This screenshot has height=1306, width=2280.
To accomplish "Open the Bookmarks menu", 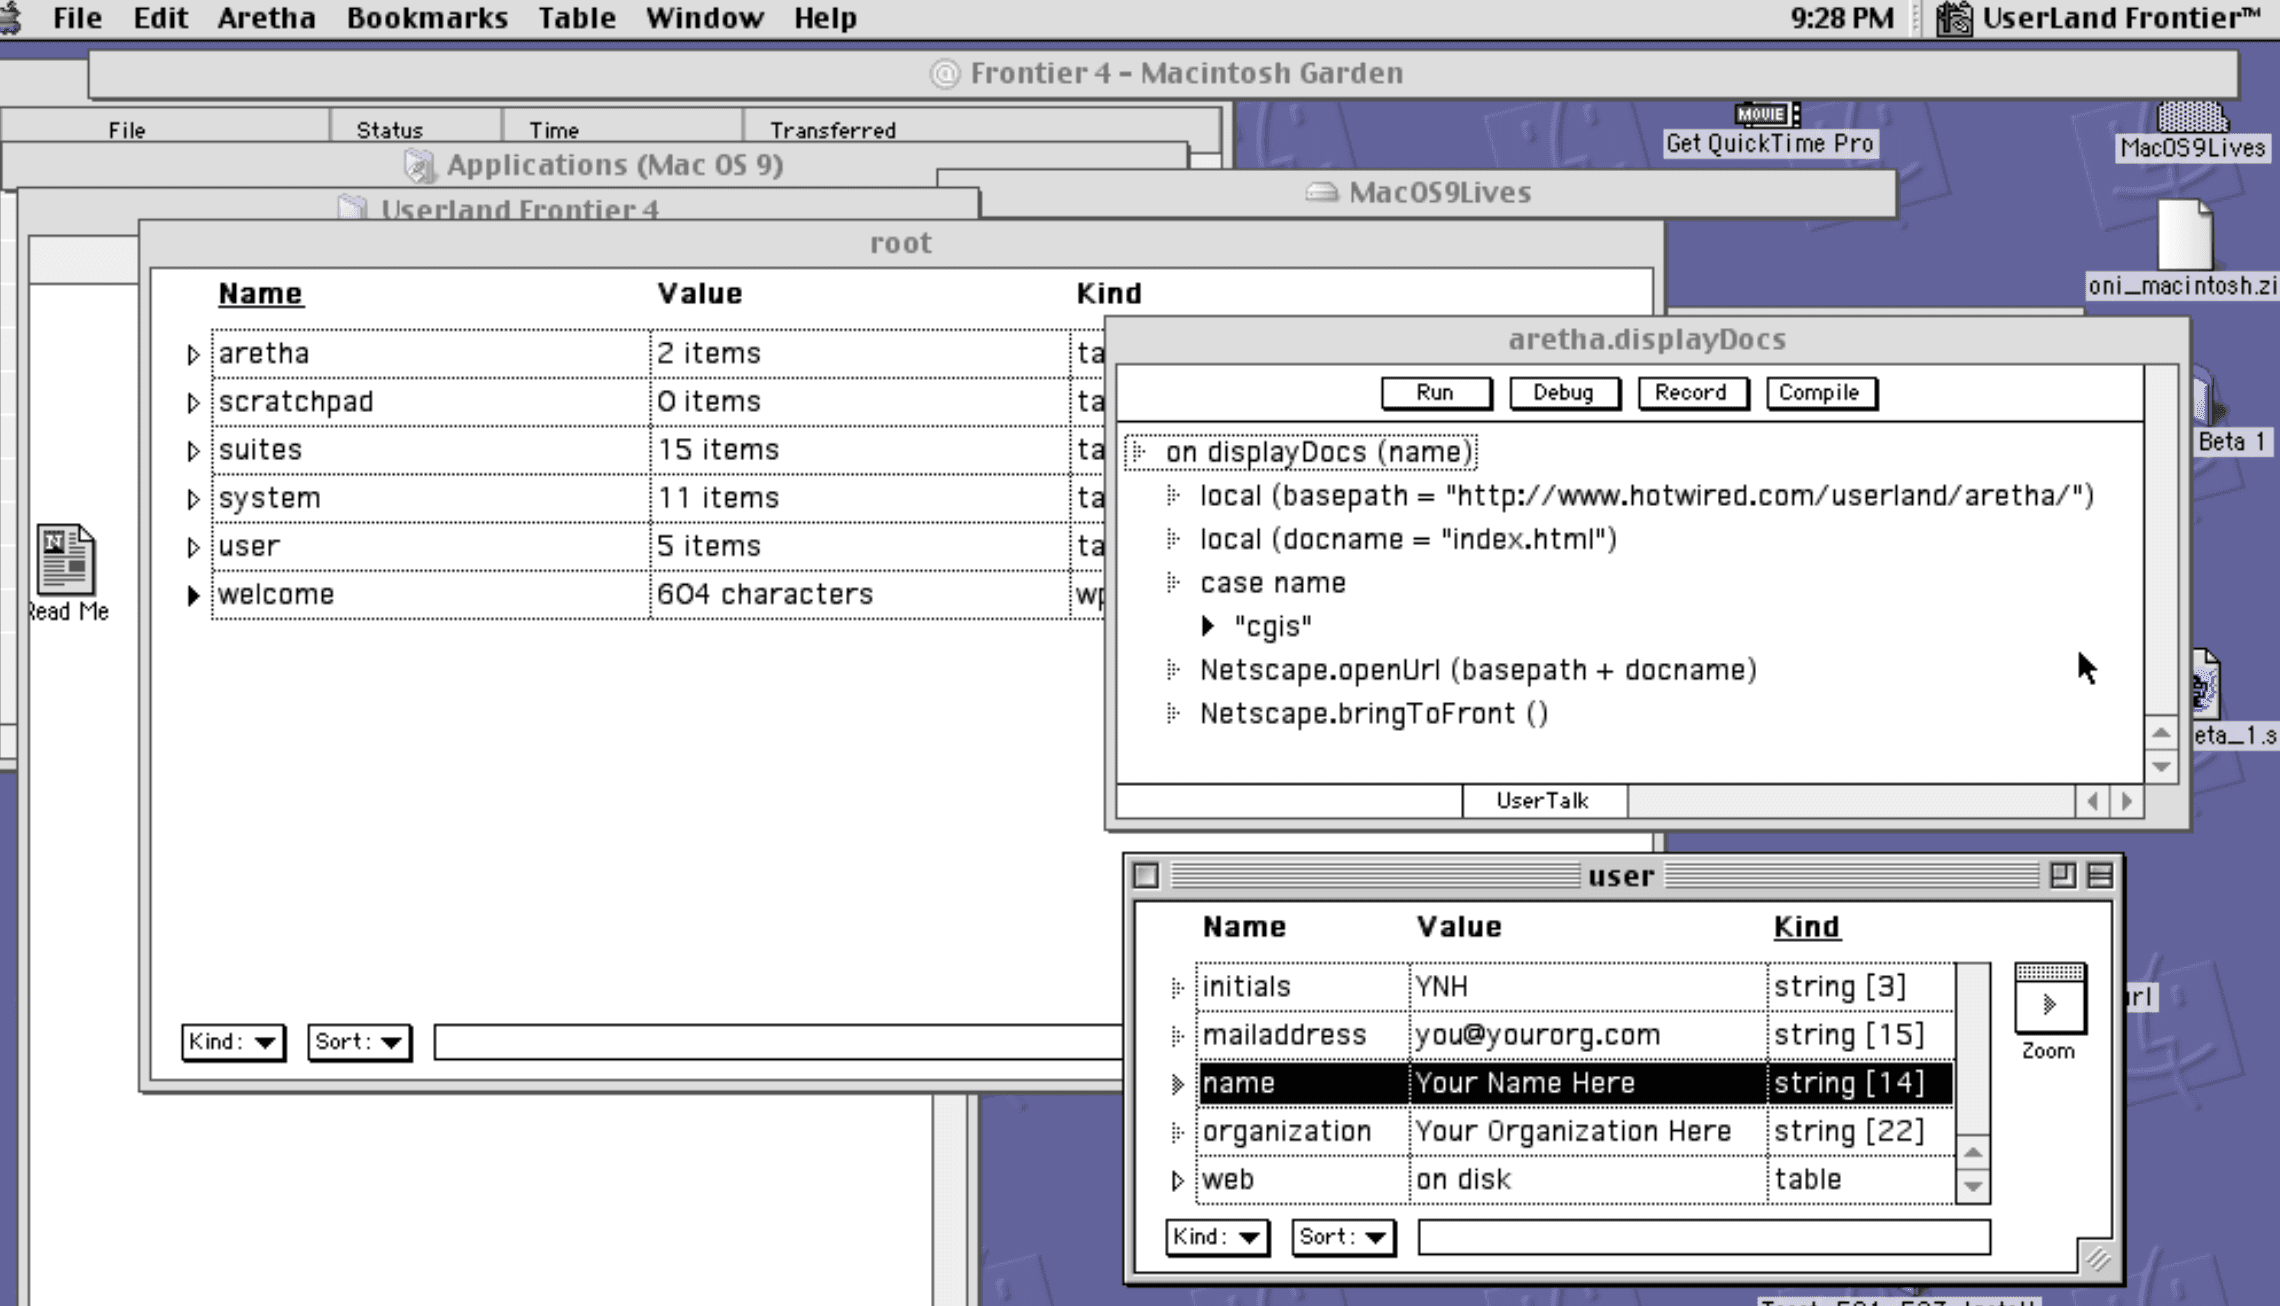I will 427,18.
